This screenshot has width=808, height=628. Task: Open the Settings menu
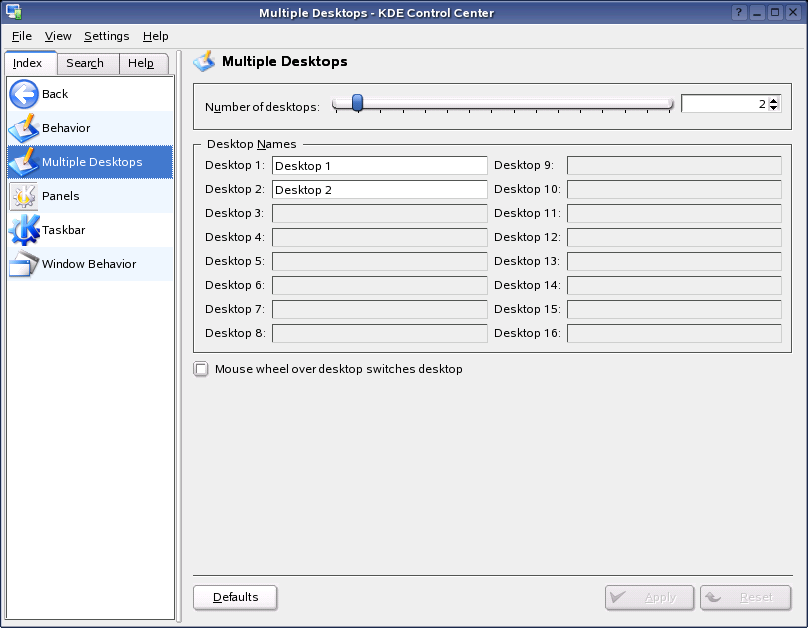[107, 36]
